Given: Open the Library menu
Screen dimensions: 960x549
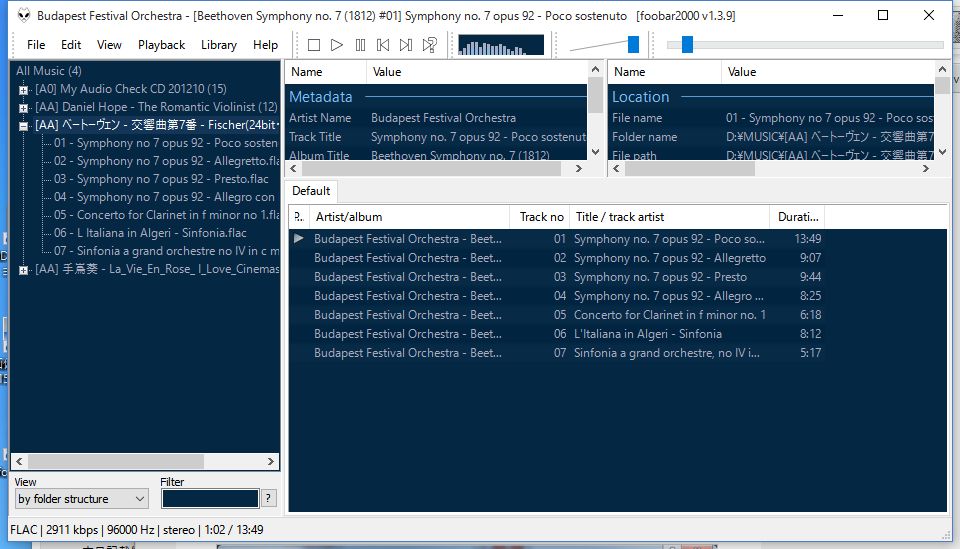Looking at the screenshot, I should (x=219, y=45).
